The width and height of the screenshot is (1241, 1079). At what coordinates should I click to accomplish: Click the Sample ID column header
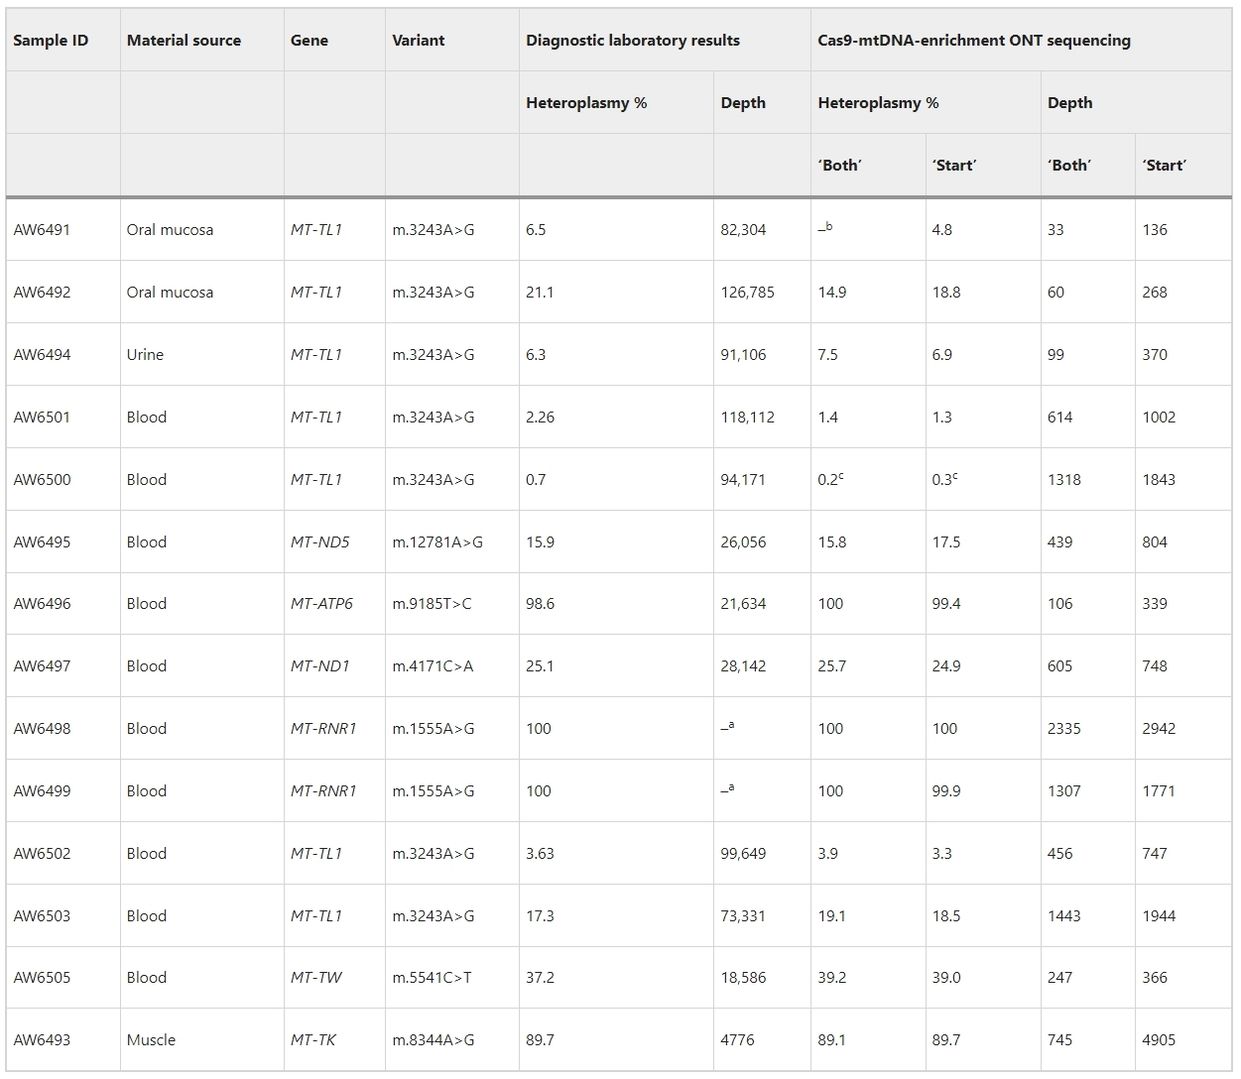pyautogui.click(x=51, y=41)
